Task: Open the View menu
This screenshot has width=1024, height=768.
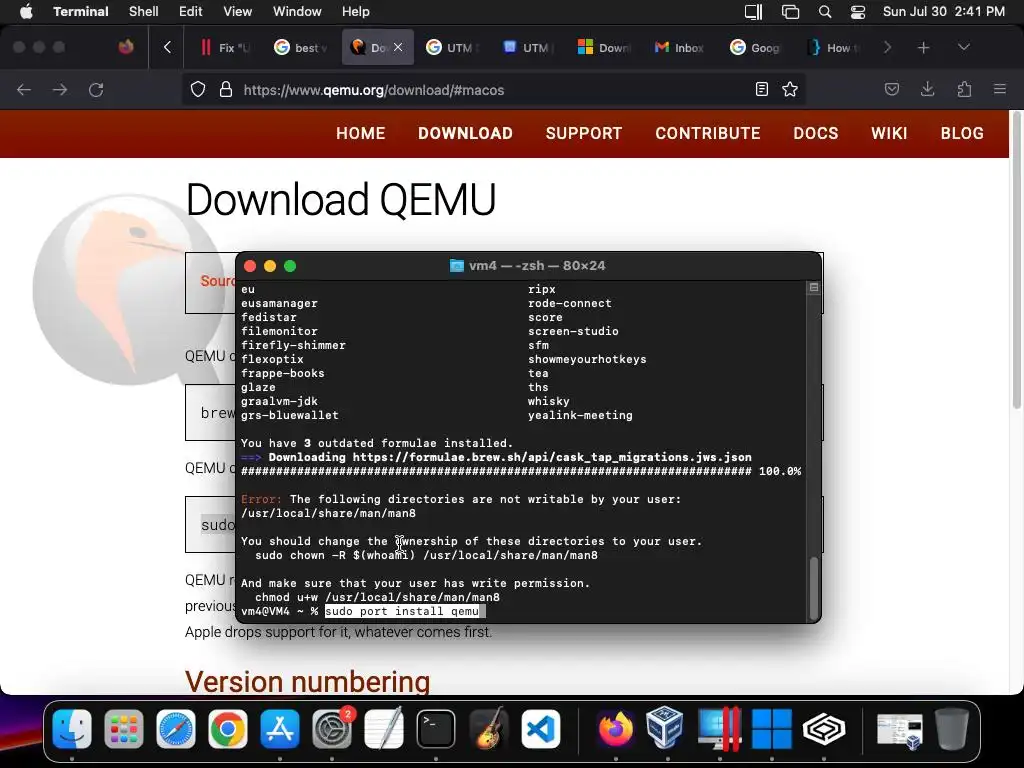Action: 237,12
